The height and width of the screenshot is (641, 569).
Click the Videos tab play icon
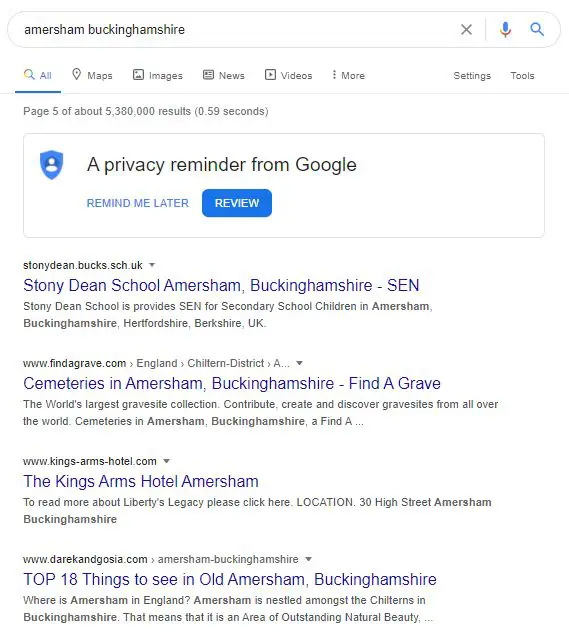pyautogui.click(x=270, y=75)
